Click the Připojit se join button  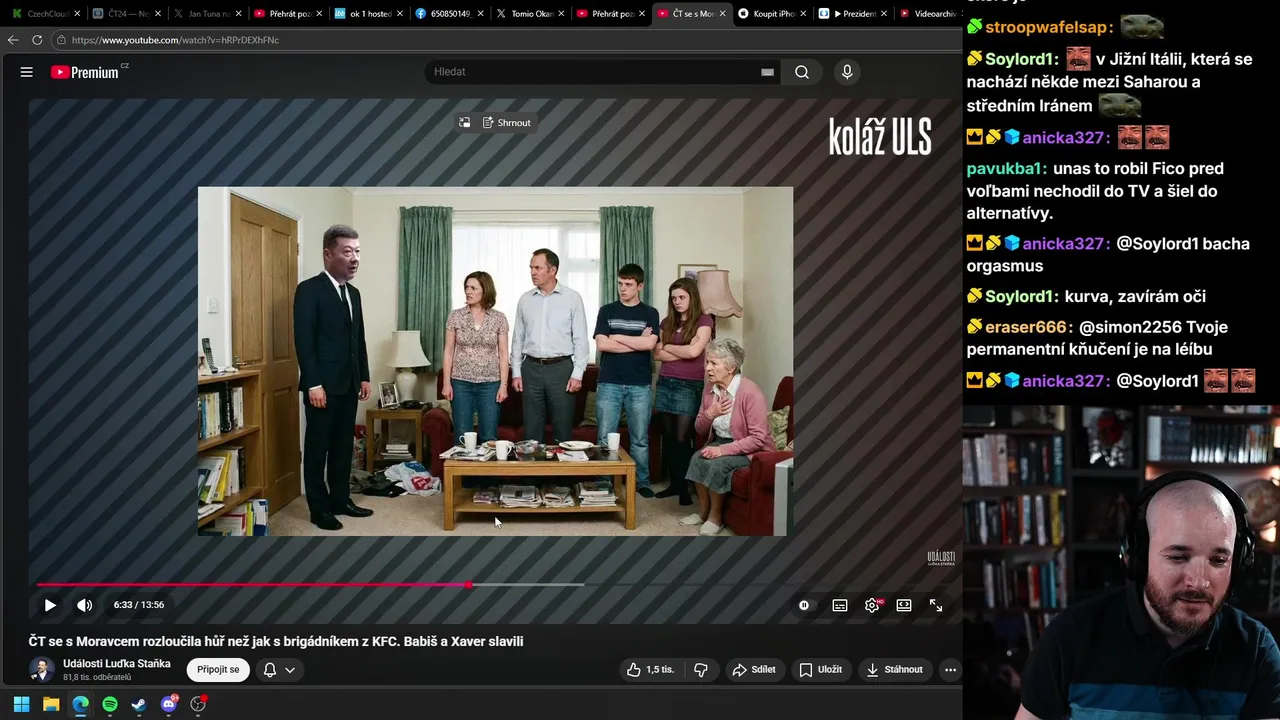[218, 670]
